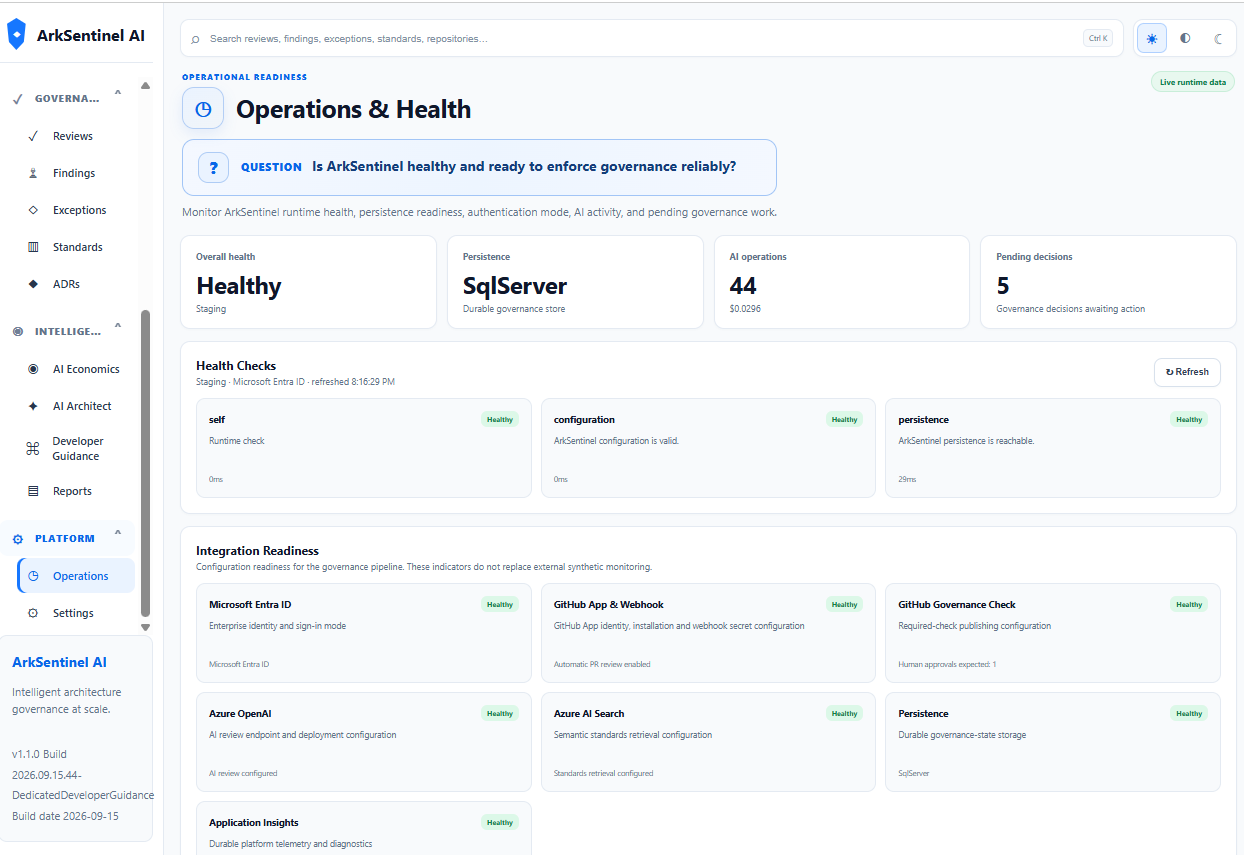Click the Reviews checkmark icon in sidebar
This screenshot has width=1244, height=855.
click(33, 136)
